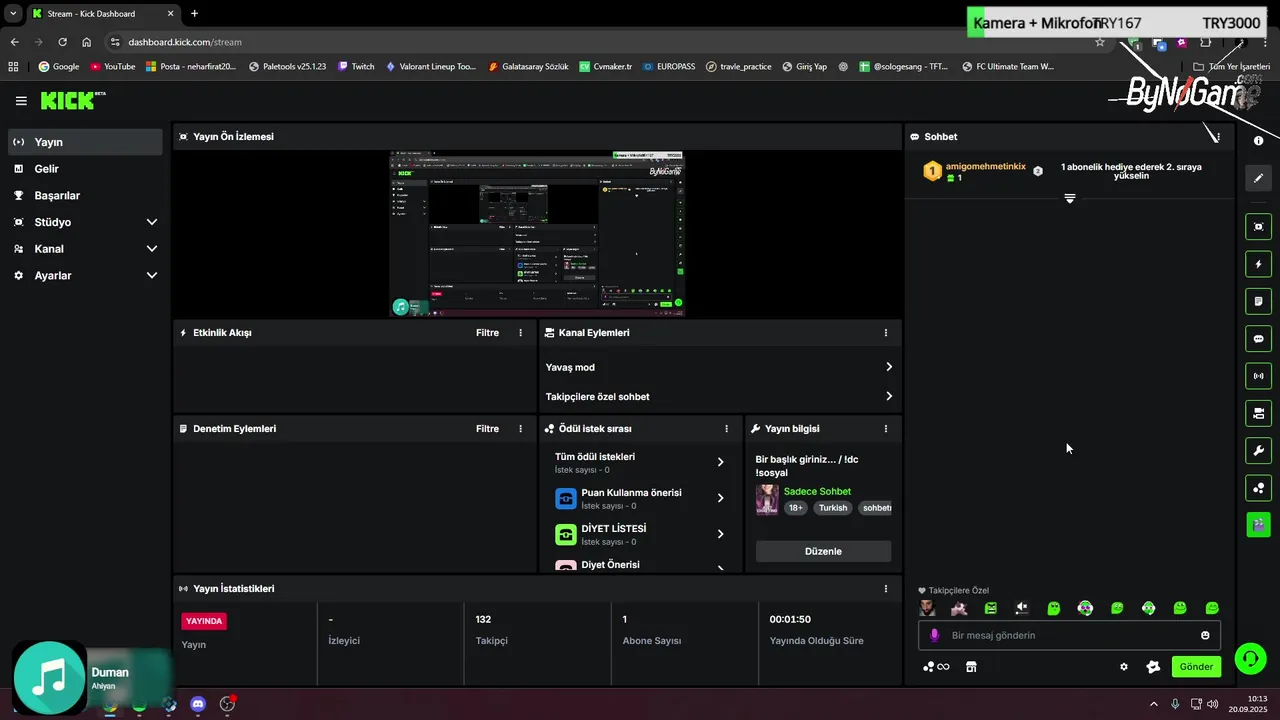Pick the muted speaker emote
This screenshot has width=1280, height=720.
click(1022, 608)
